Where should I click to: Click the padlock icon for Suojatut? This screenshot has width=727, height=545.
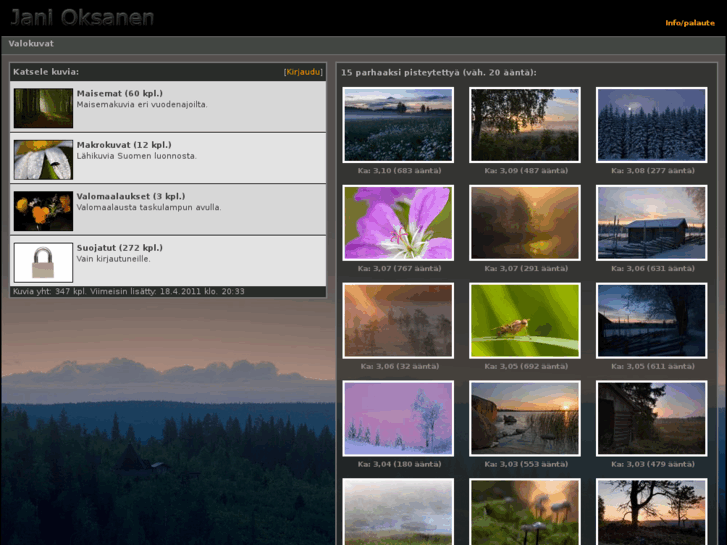tap(43, 263)
